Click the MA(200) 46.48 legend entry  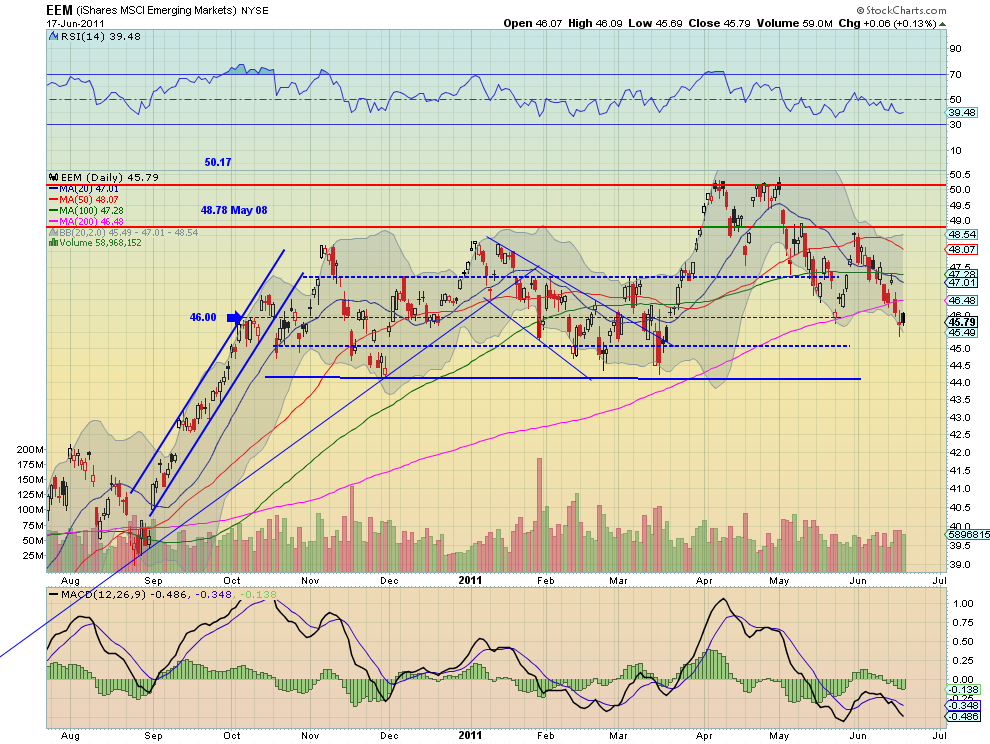[x=86, y=222]
